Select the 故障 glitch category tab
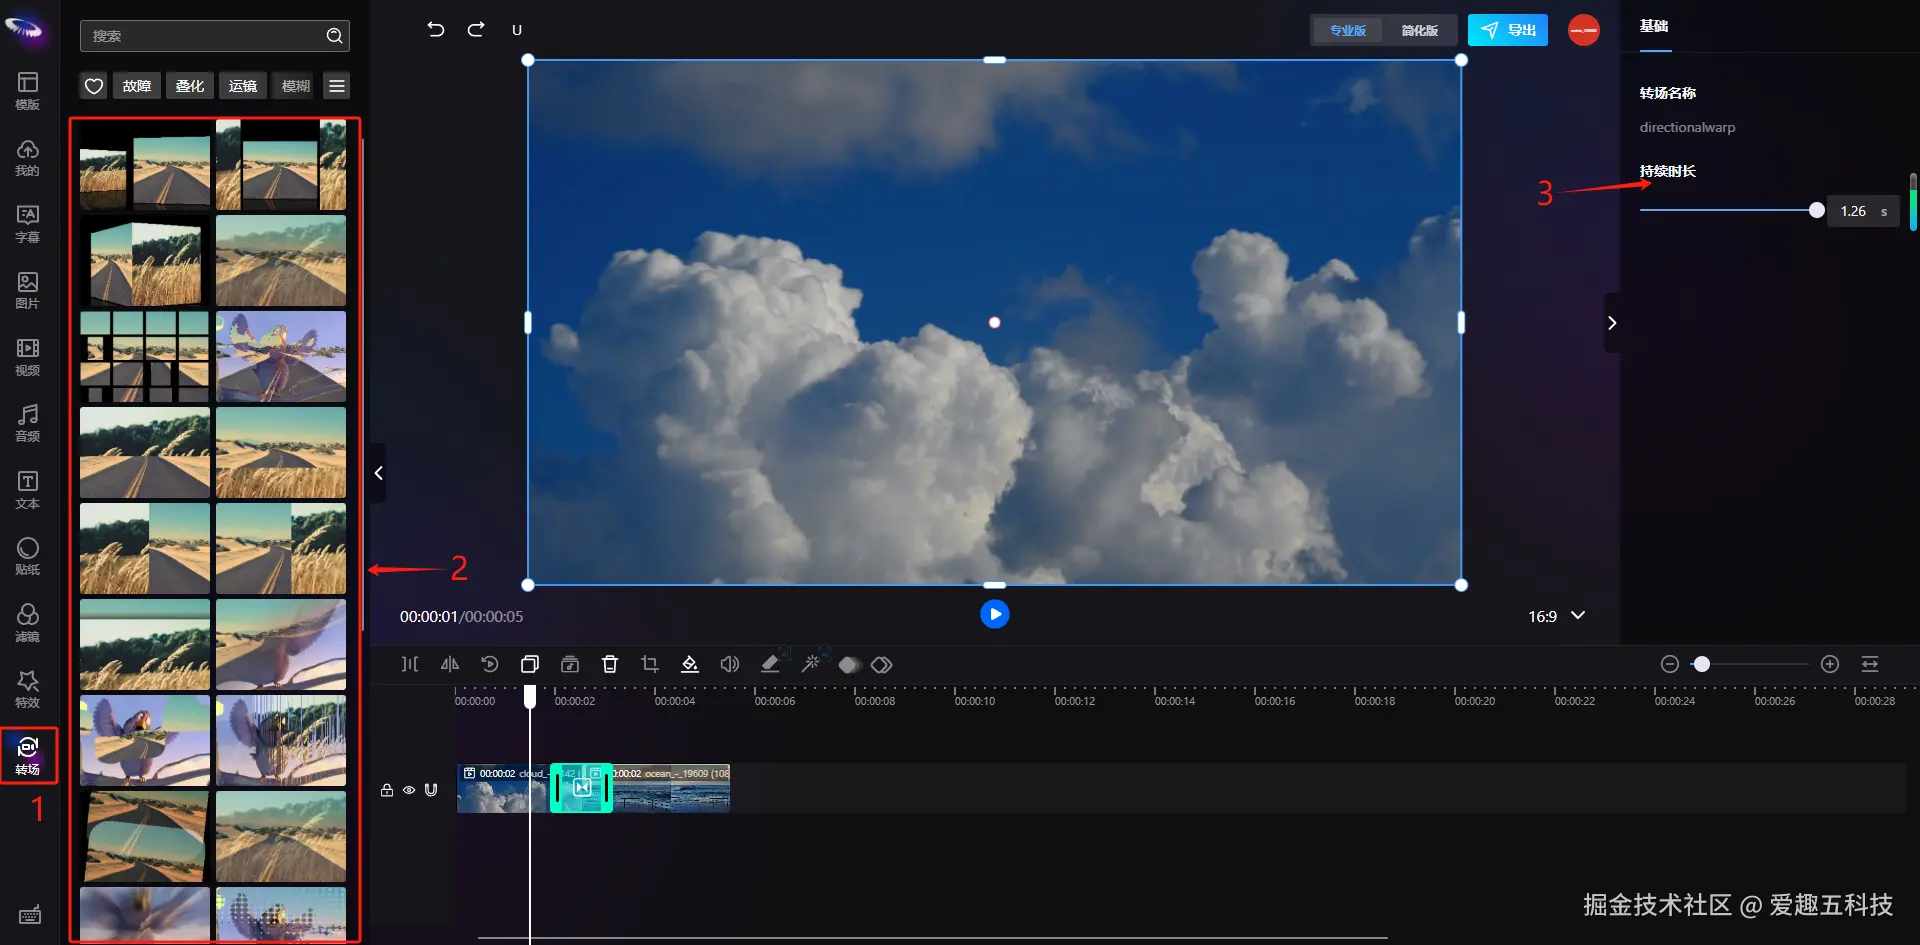The height and width of the screenshot is (945, 1920). tap(137, 86)
